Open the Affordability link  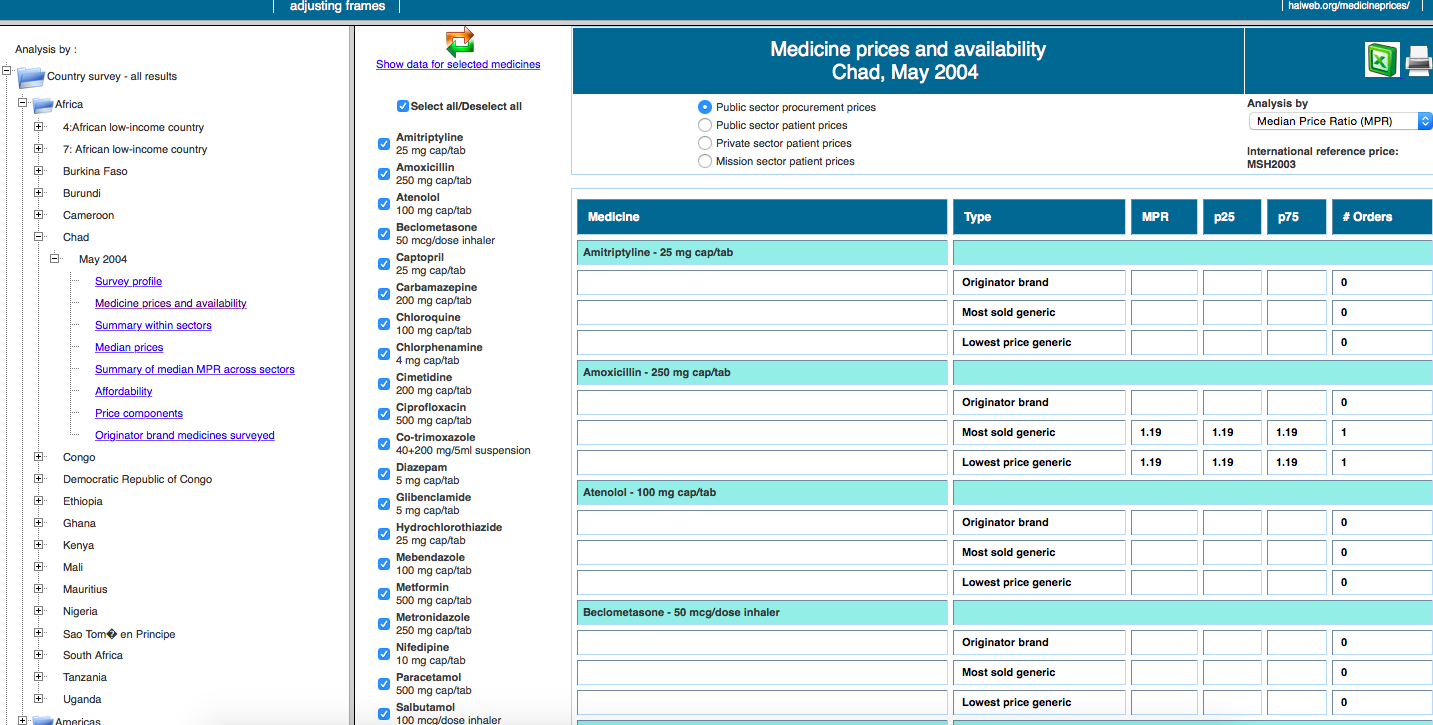[x=124, y=392]
